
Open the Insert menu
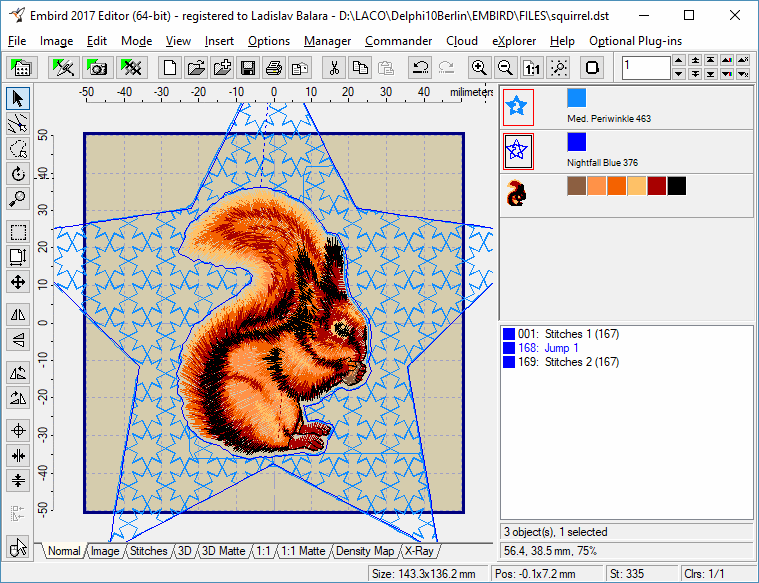pyautogui.click(x=219, y=41)
